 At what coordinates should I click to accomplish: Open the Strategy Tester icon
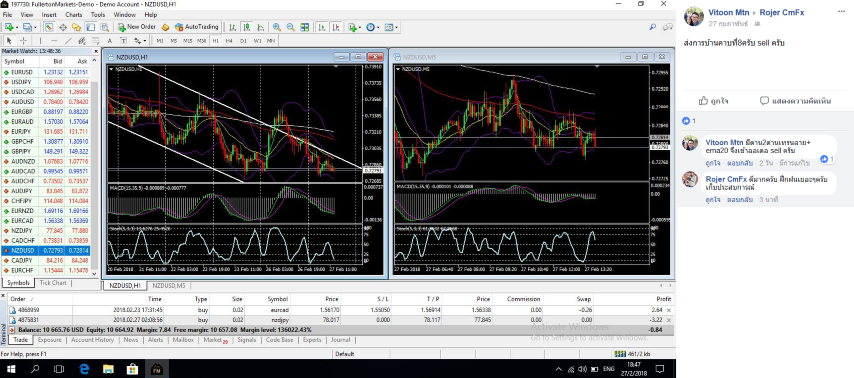105,27
